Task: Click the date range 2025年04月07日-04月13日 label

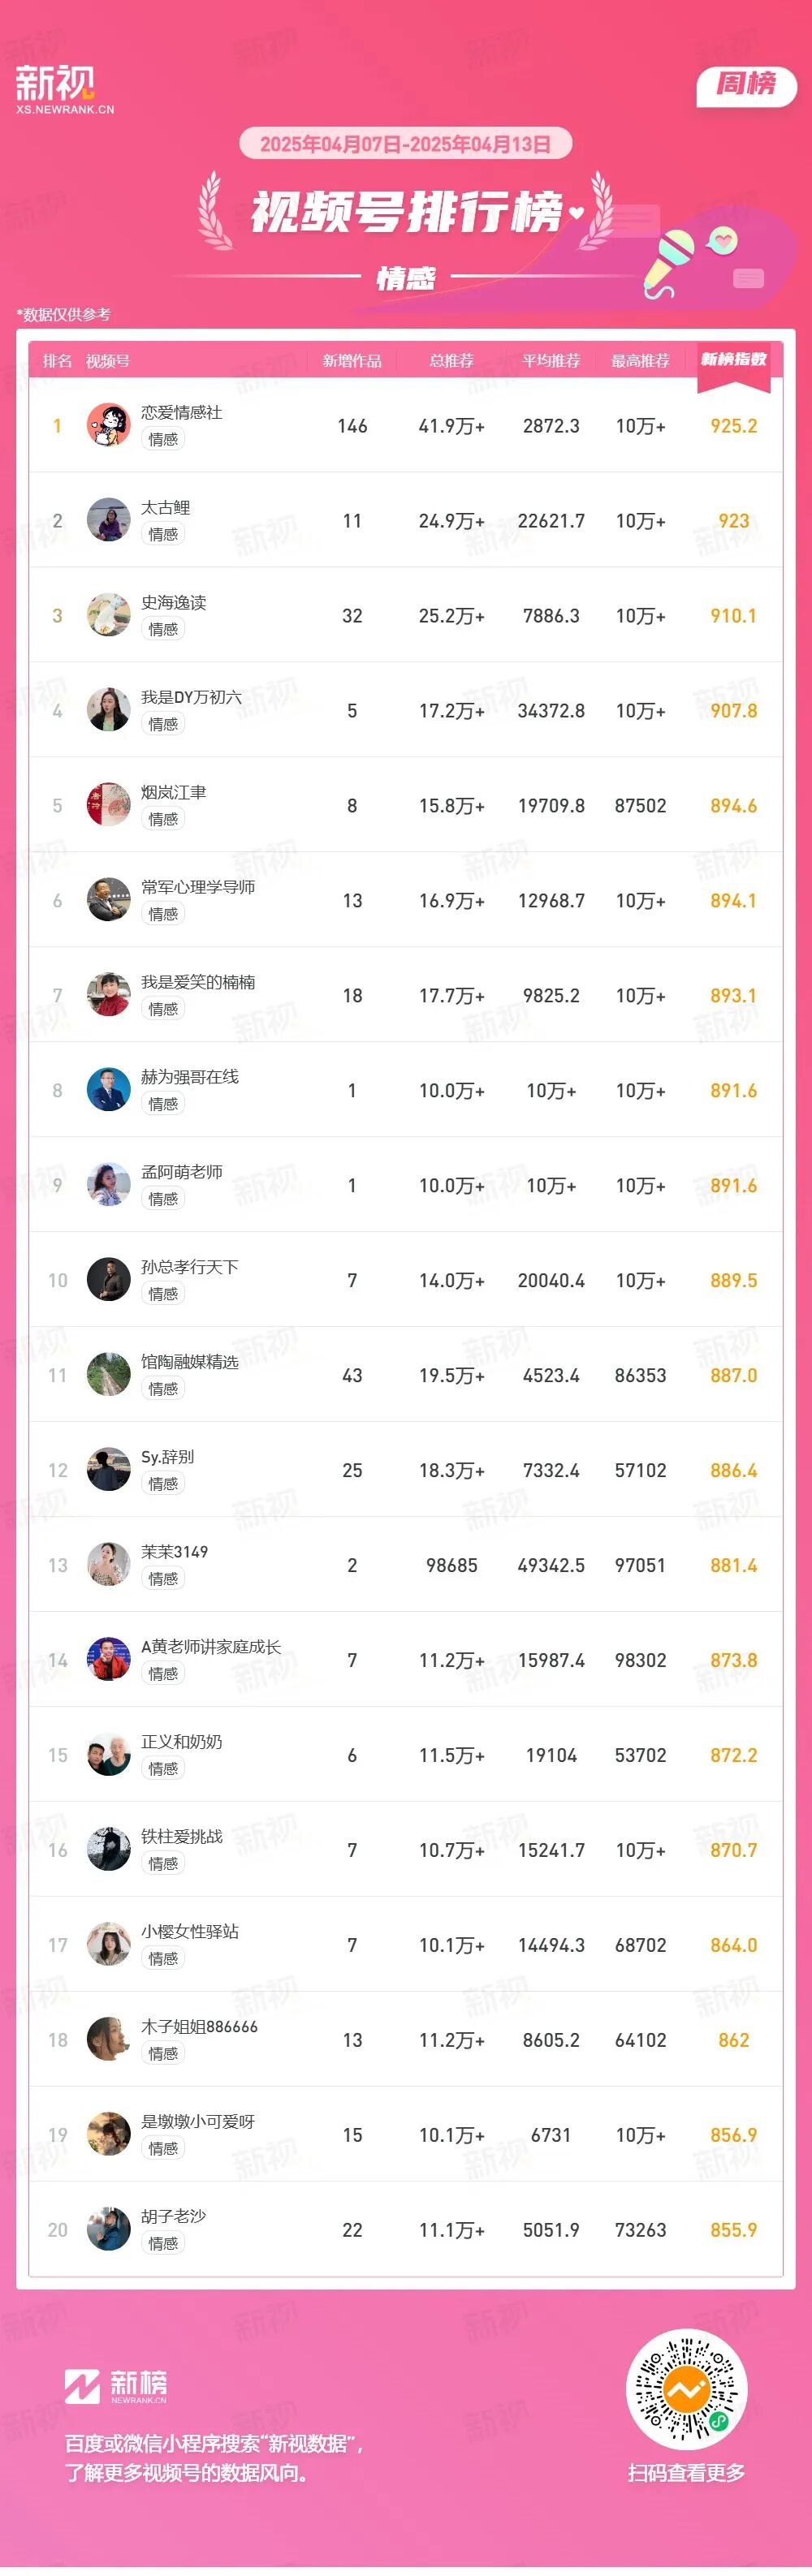Action: pyautogui.click(x=405, y=144)
